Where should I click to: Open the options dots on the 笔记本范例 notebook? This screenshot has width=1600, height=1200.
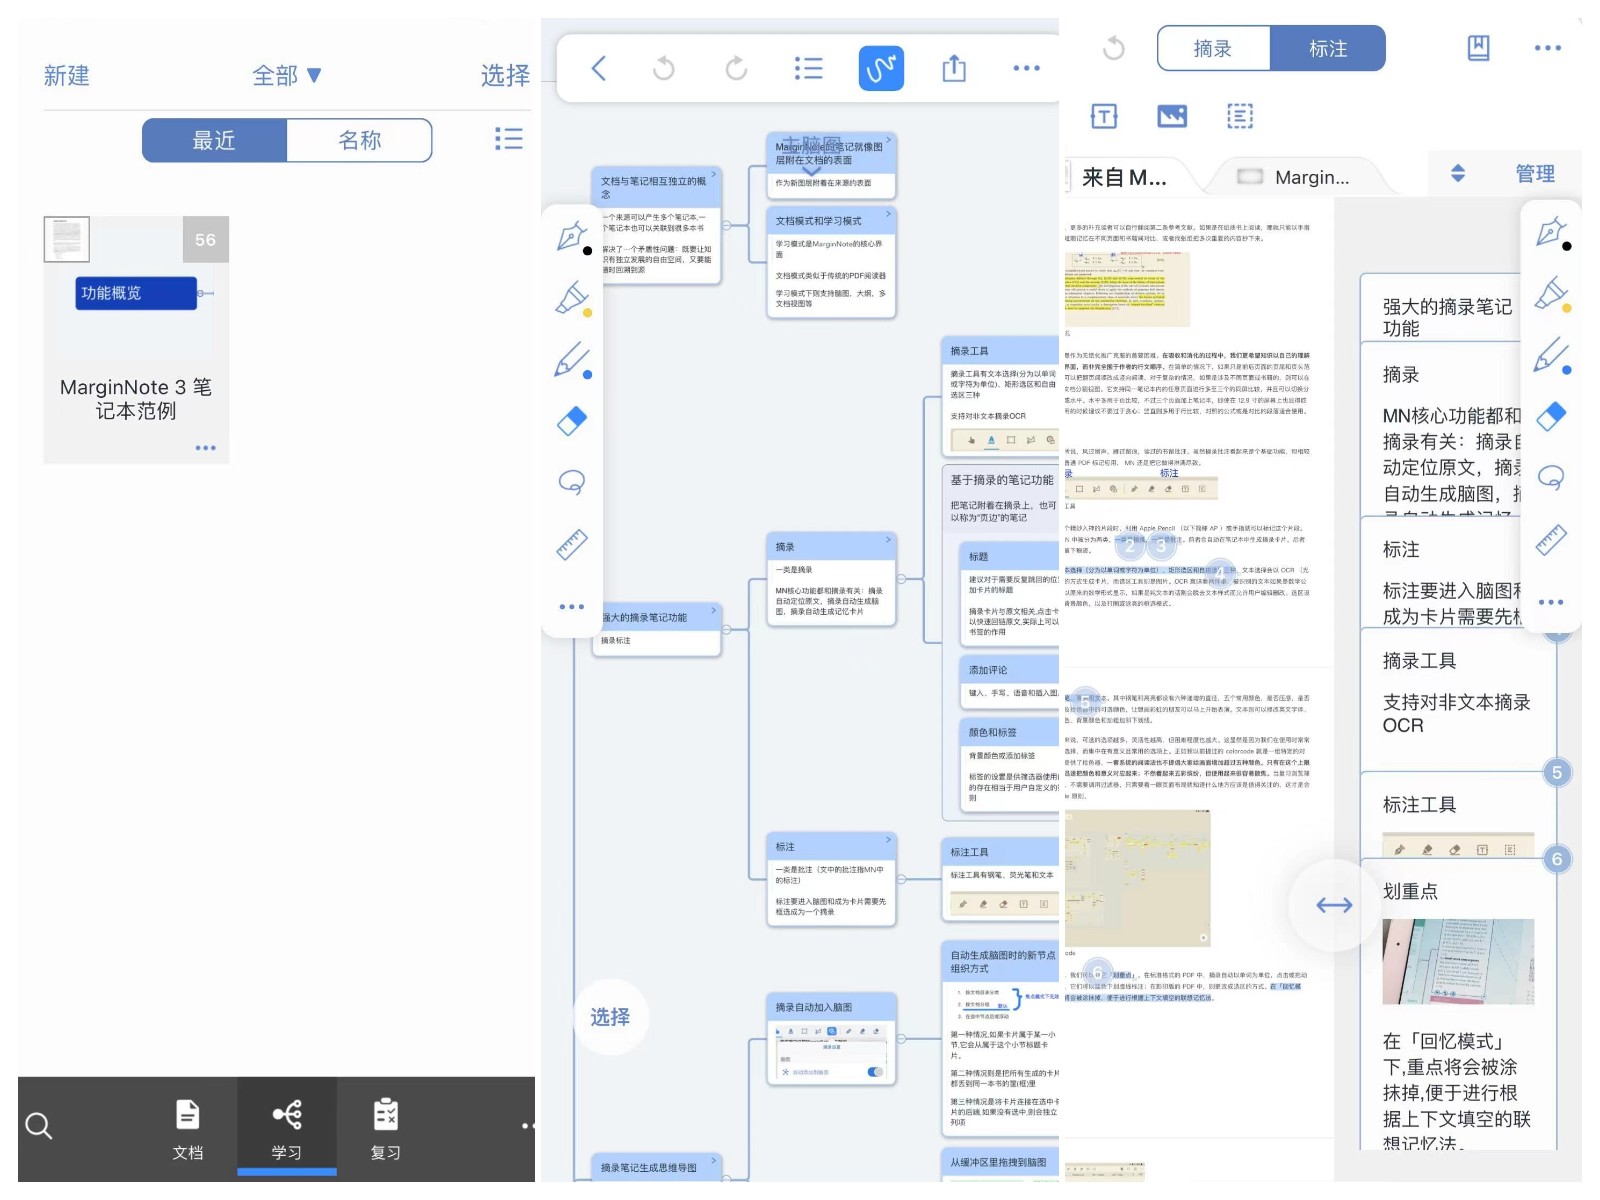pyautogui.click(x=206, y=448)
